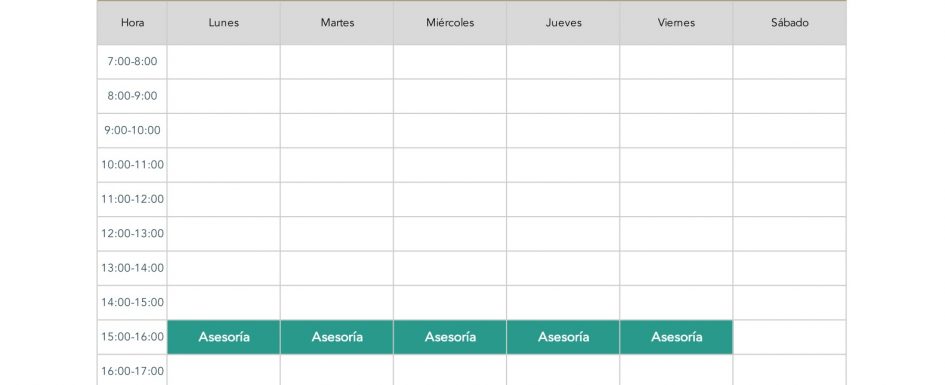Open the Asesoría block on Viernes
Screen dimensions: 945x385
click(x=676, y=337)
